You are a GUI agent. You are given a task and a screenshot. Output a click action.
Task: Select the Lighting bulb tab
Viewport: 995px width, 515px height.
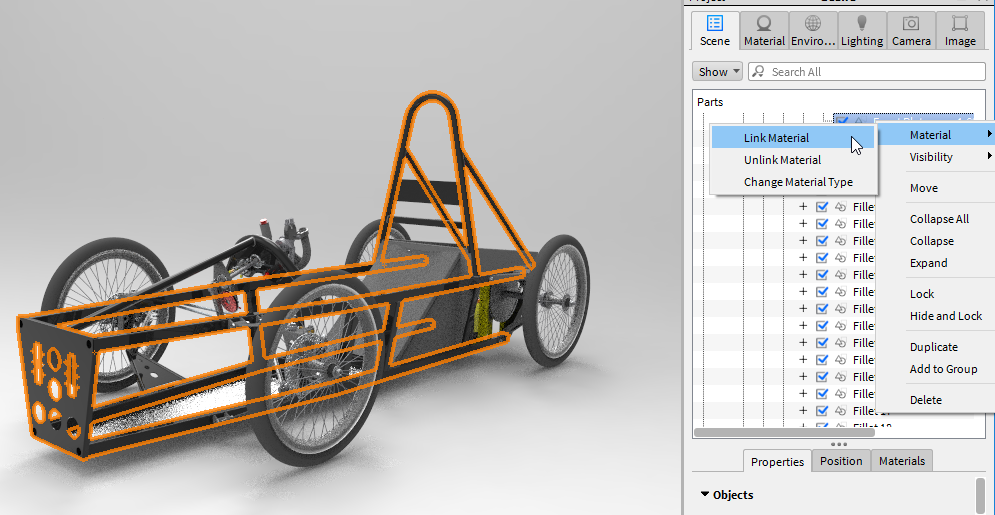pos(862,23)
